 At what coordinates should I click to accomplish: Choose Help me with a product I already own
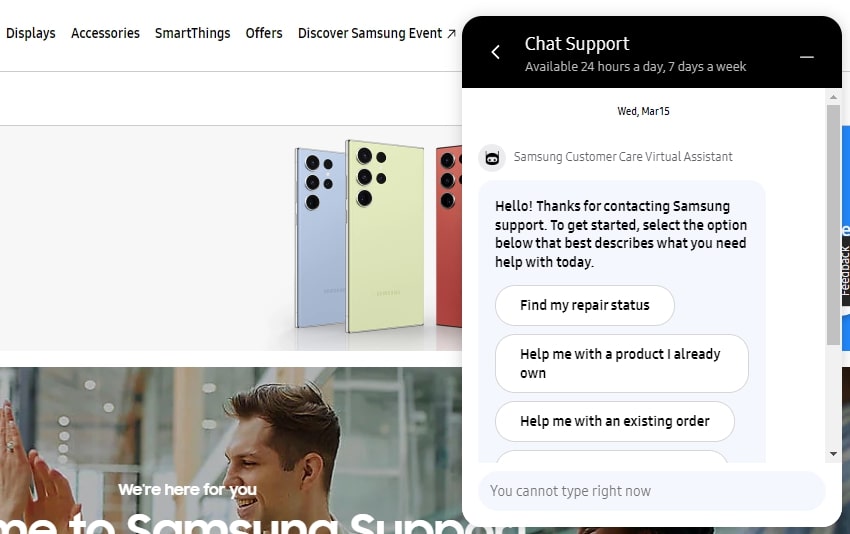point(621,364)
